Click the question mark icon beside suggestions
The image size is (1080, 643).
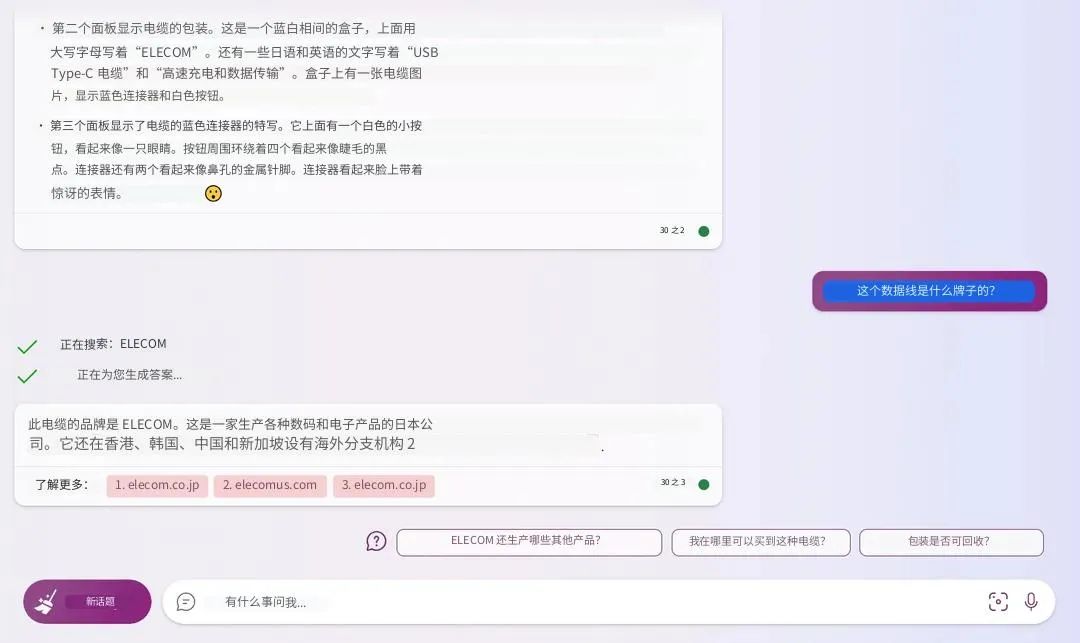tap(376, 541)
